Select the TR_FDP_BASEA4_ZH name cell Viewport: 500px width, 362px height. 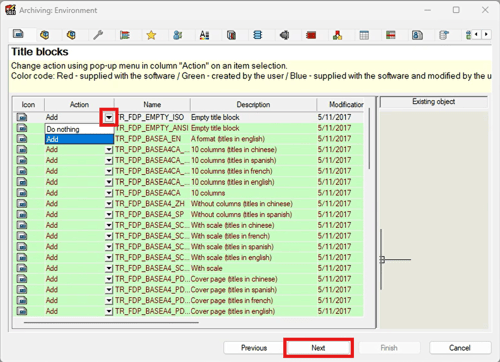click(152, 203)
